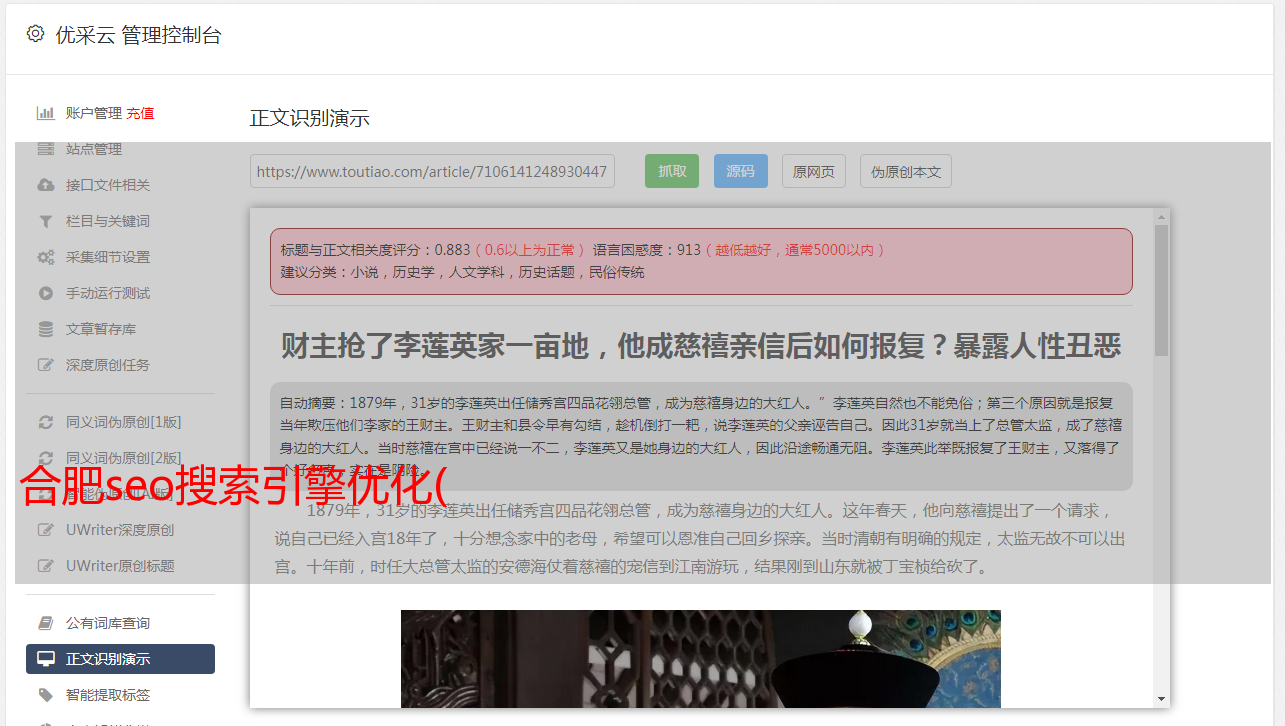Click the gear icon beside 优采云 管理控制台
The height and width of the screenshot is (726, 1285).
[x=35, y=34]
